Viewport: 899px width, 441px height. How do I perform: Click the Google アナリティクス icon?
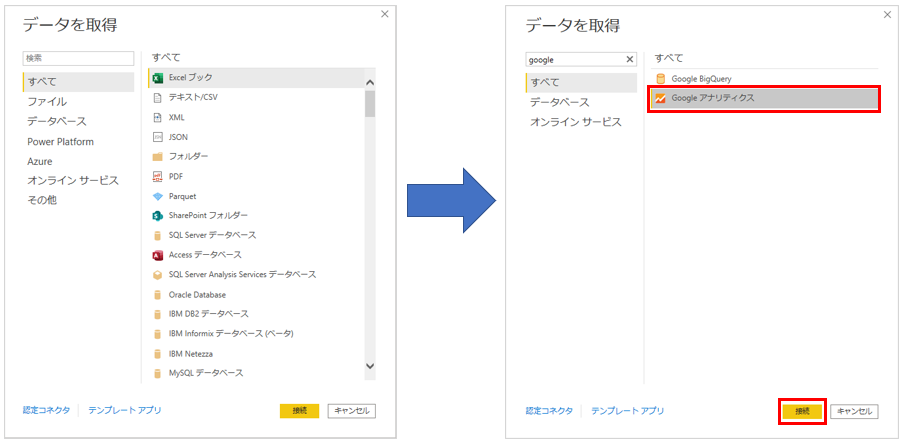coord(660,99)
